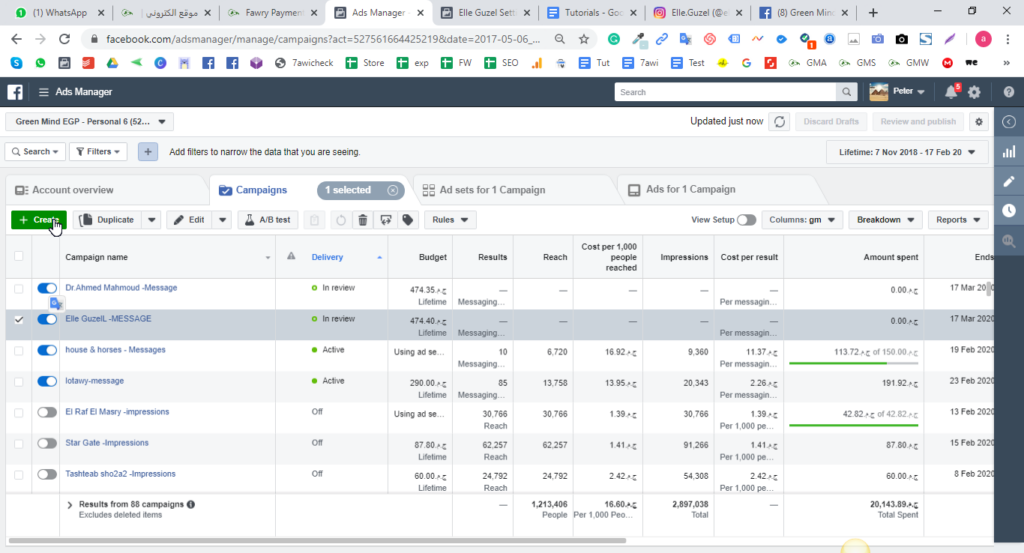Click the warning triangle column header
This screenshot has width=1024, height=553.
291,257
